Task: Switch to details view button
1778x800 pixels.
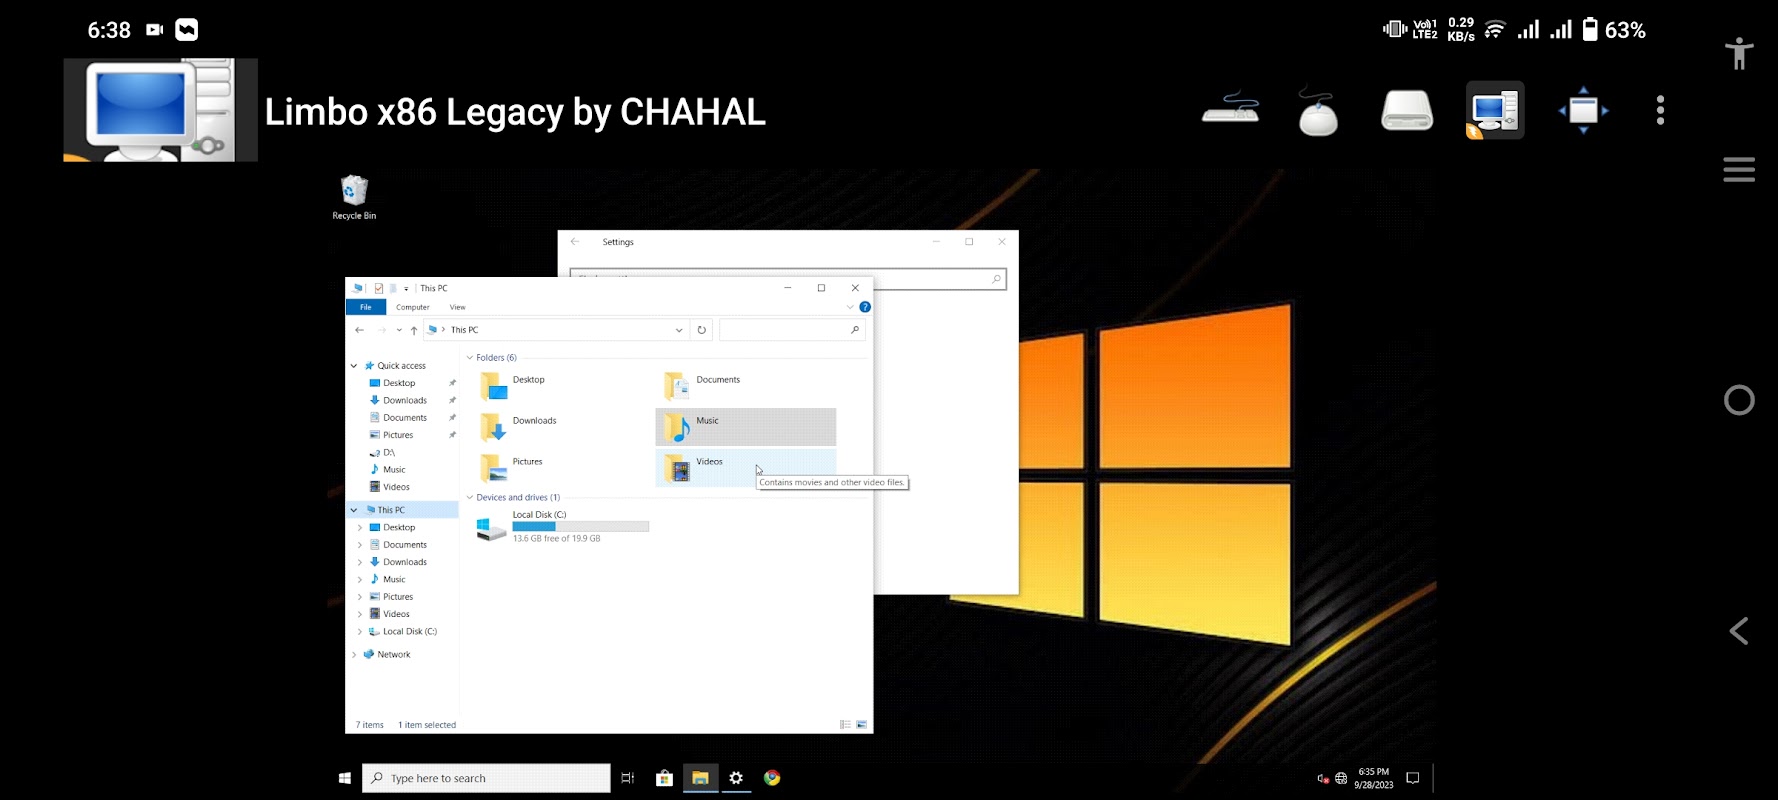Action: point(845,725)
